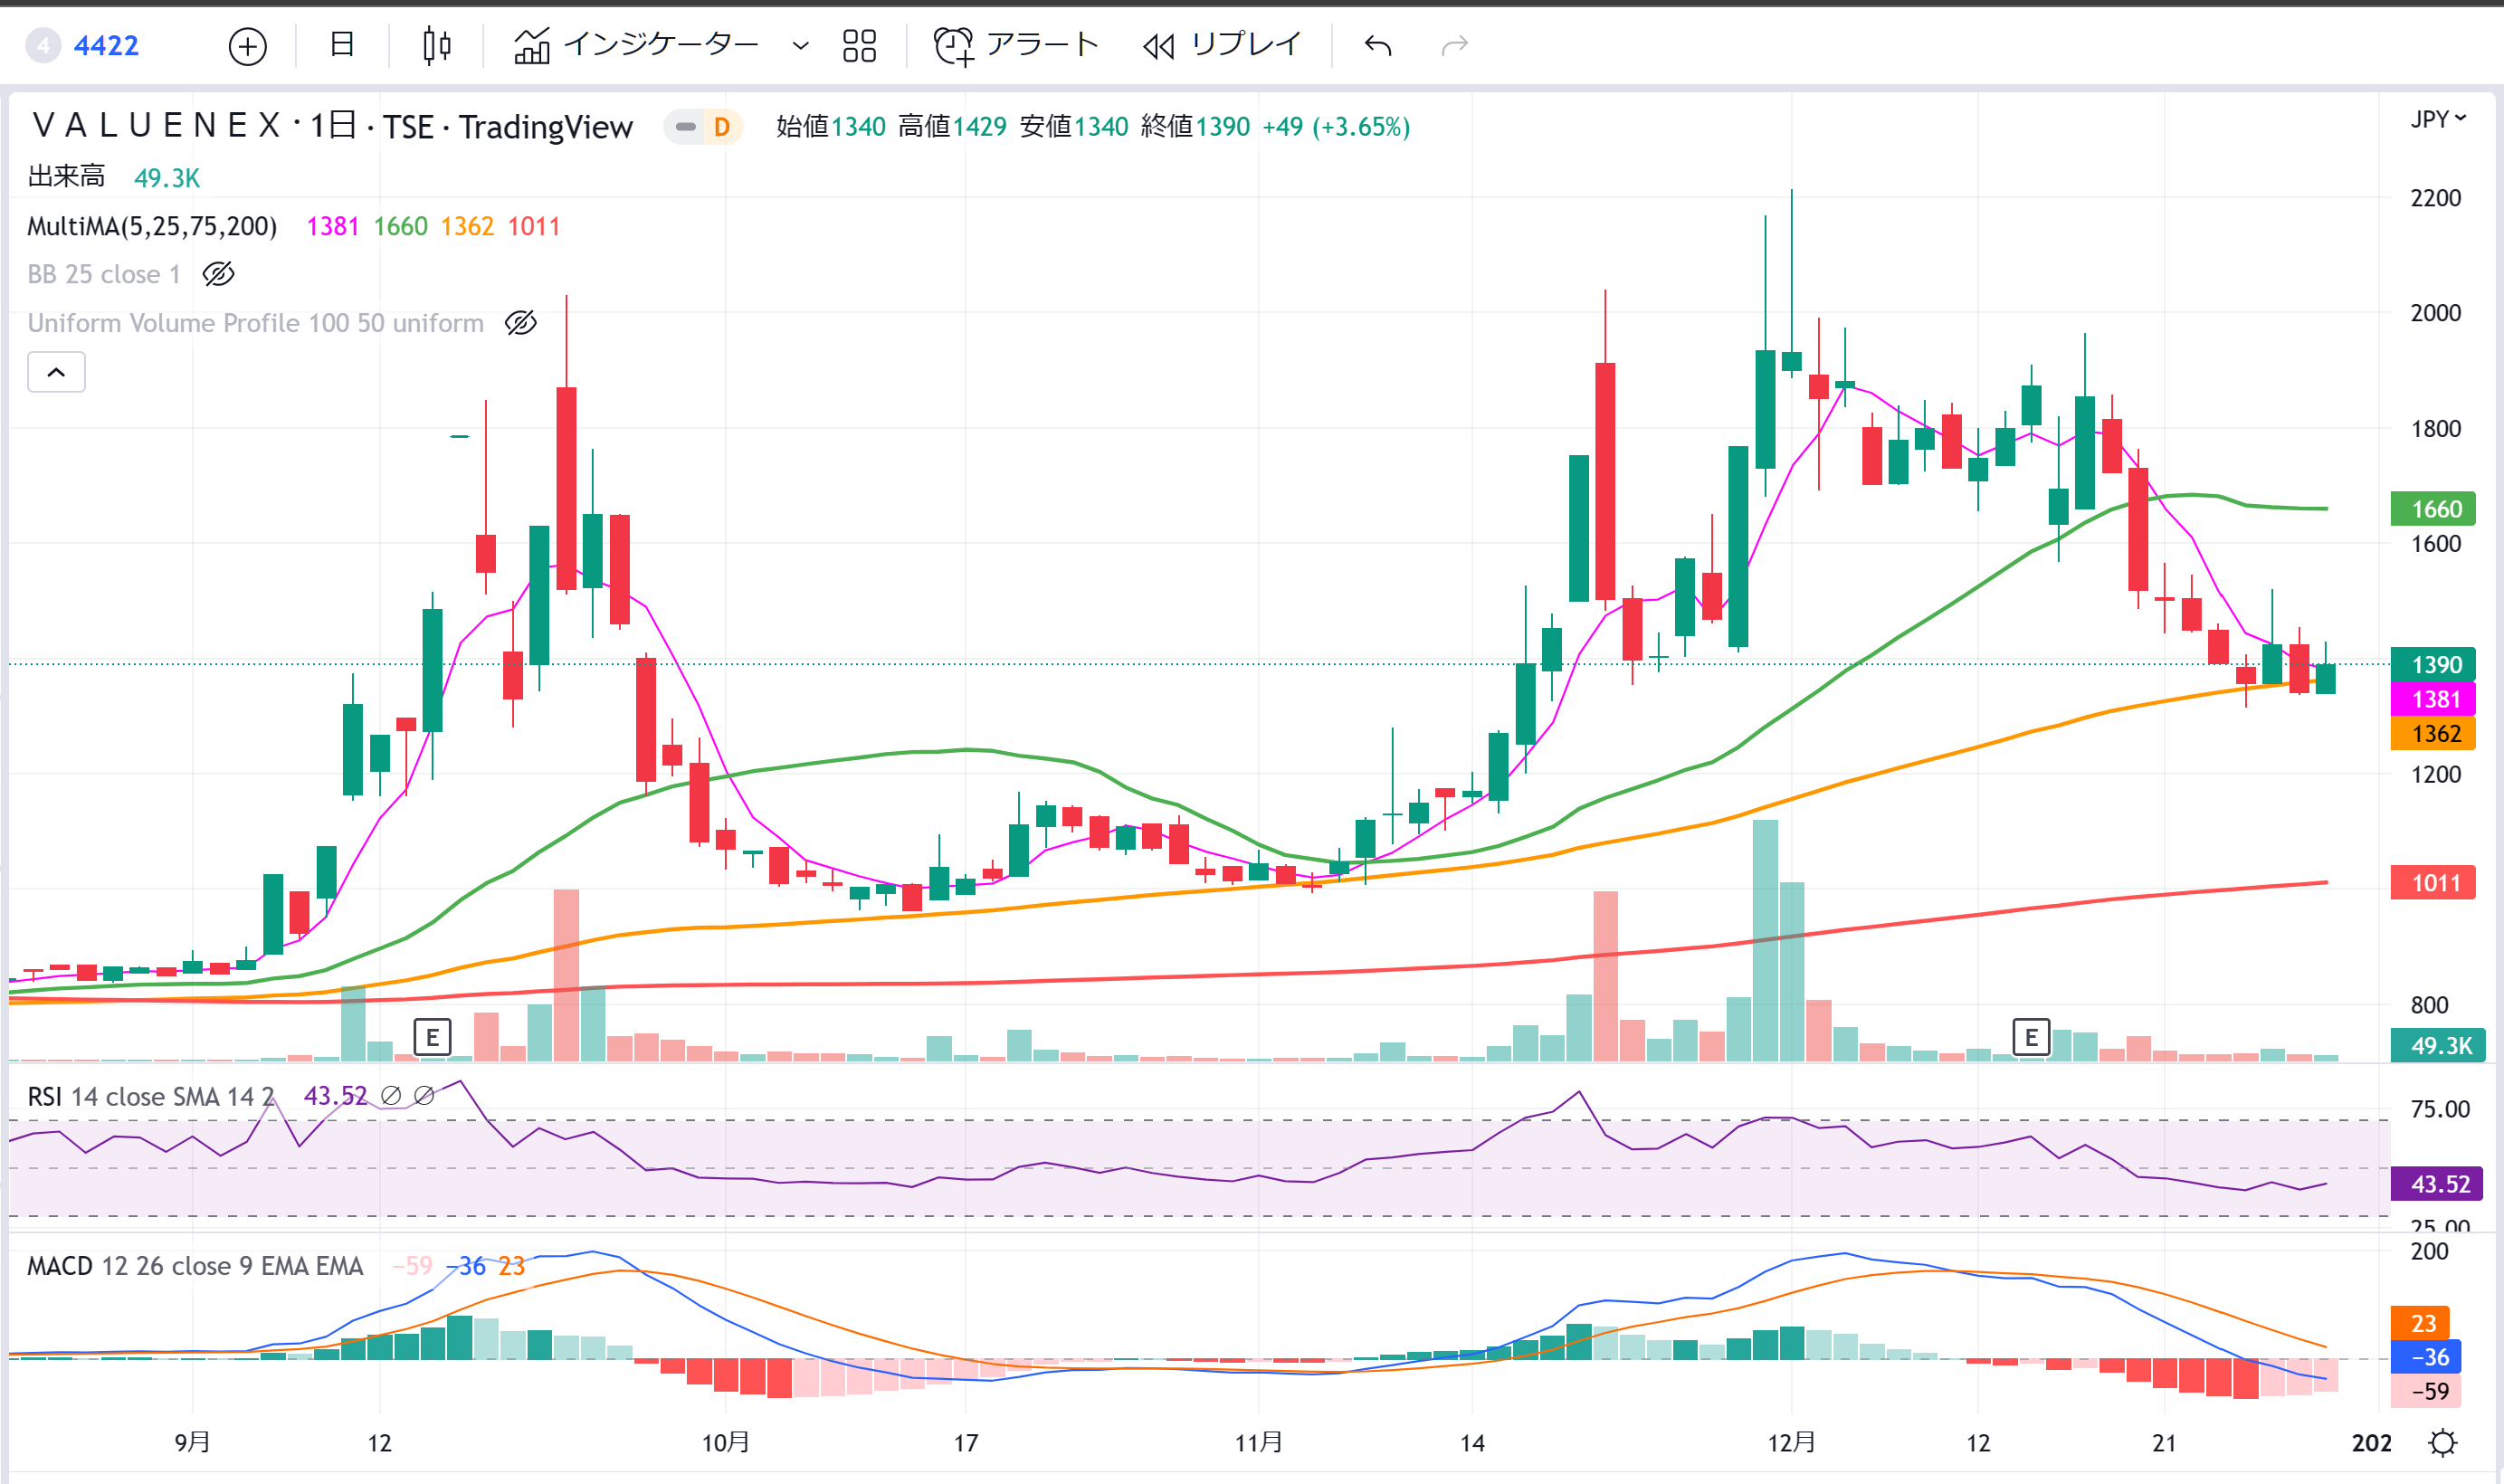Click the MultiMA value 1381 in legend
The image size is (2504, 1484).
tap(333, 226)
